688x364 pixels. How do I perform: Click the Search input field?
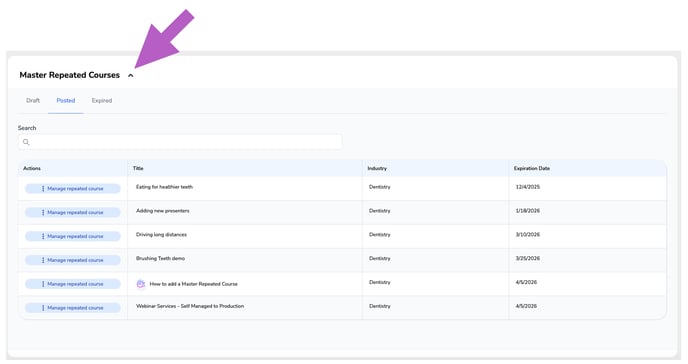pyautogui.click(x=180, y=142)
